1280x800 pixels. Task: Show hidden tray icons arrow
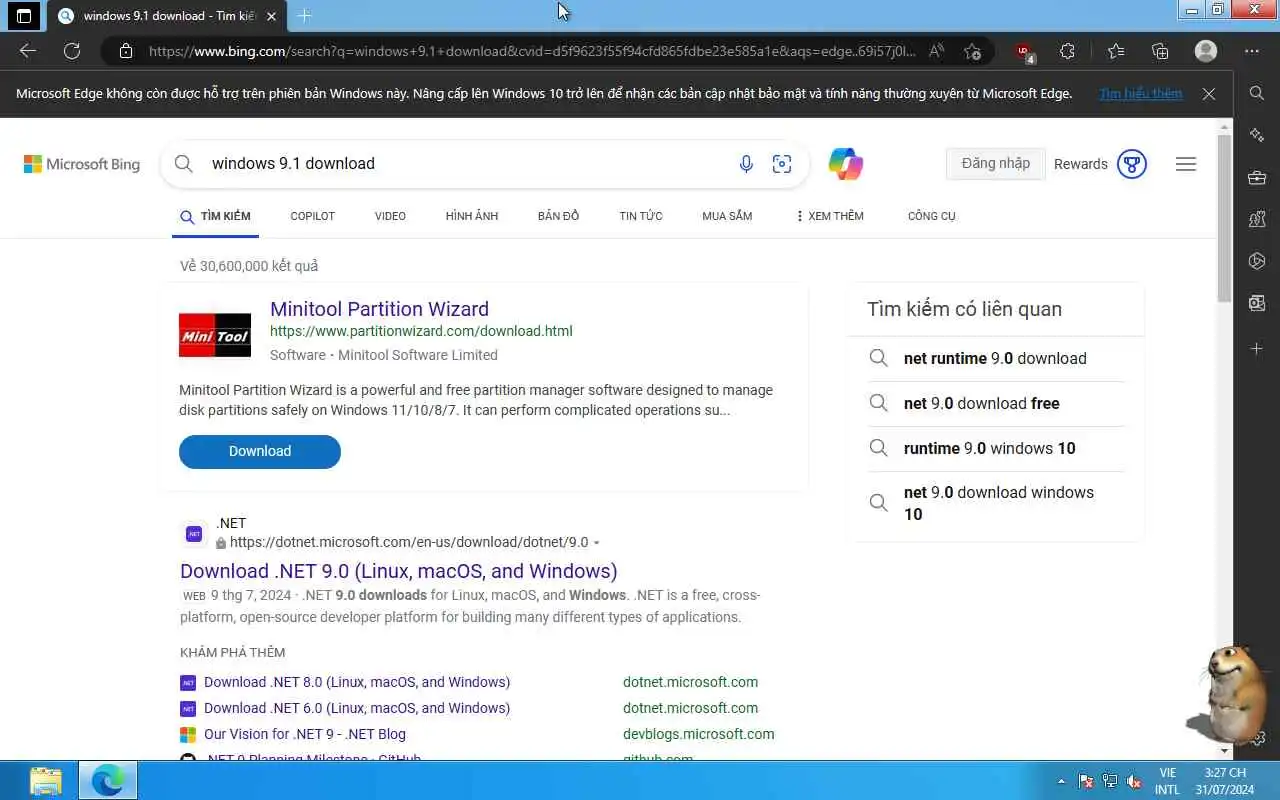coord(1061,781)
